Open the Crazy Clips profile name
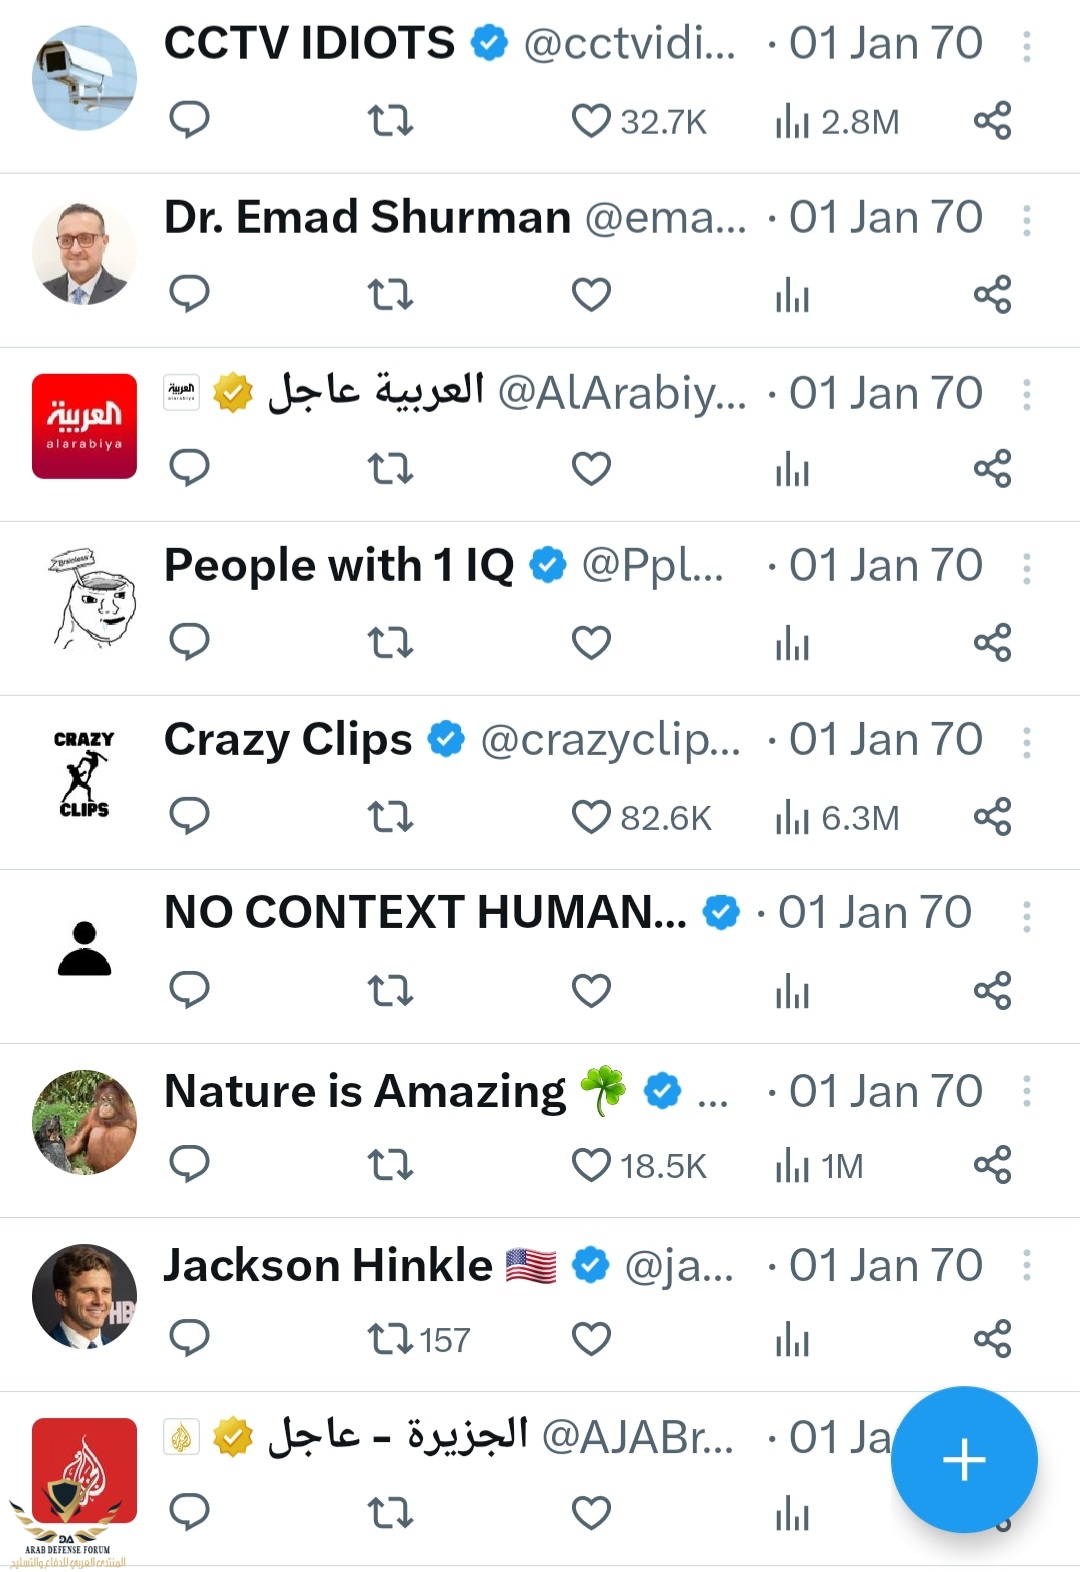 coord(288,740)
